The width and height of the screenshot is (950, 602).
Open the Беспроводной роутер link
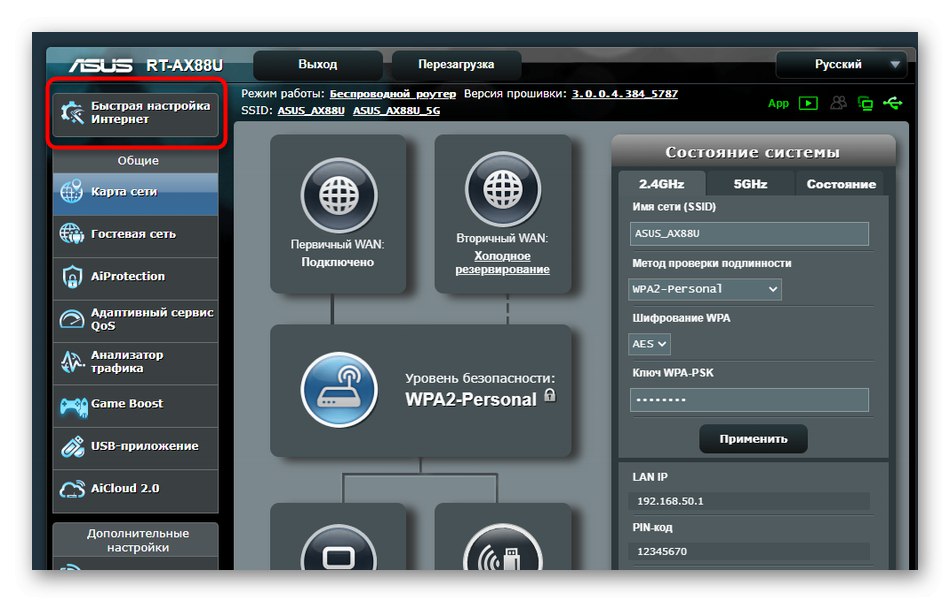(x=393, y=94)
